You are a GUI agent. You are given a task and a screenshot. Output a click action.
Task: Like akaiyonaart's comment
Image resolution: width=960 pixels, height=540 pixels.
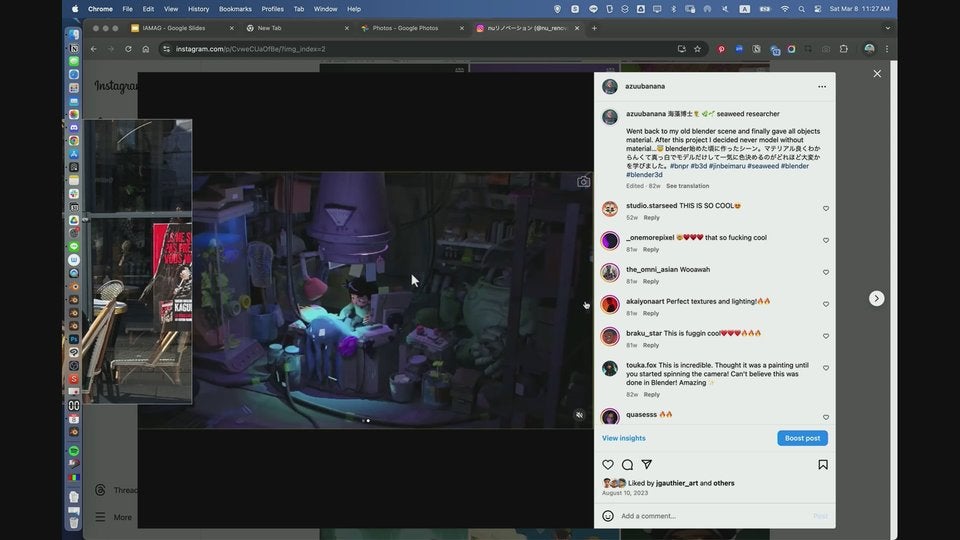pyautogui.click(x=825, y=304)
